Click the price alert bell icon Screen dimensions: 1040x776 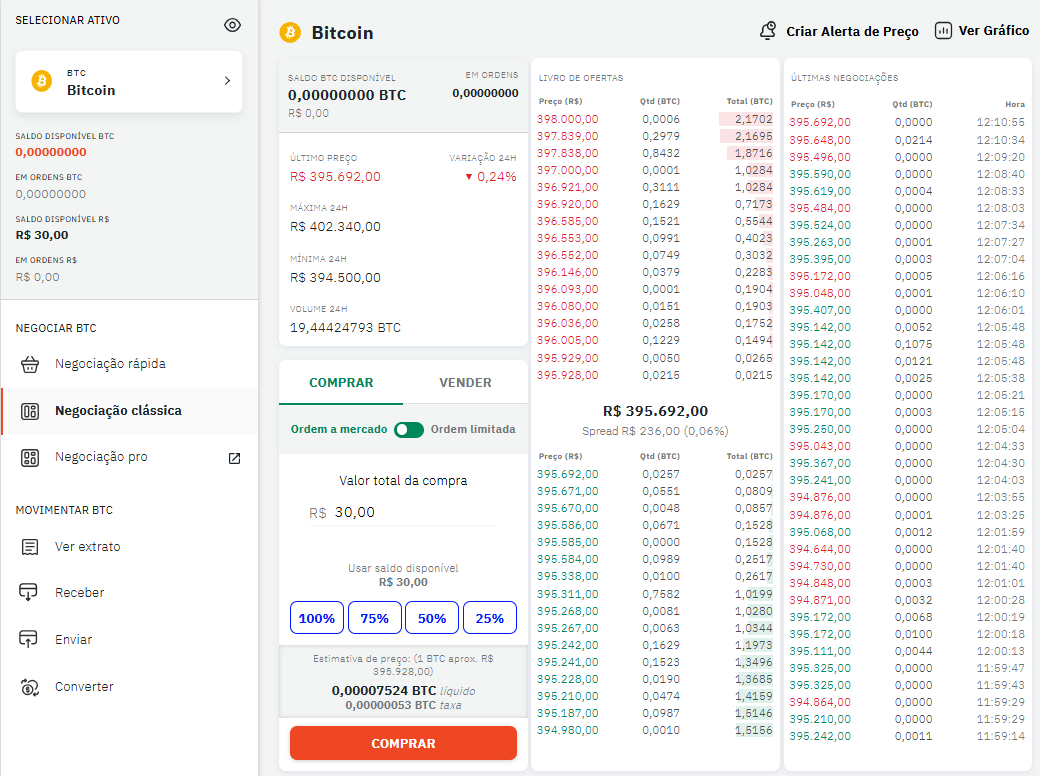click(767, 31)
